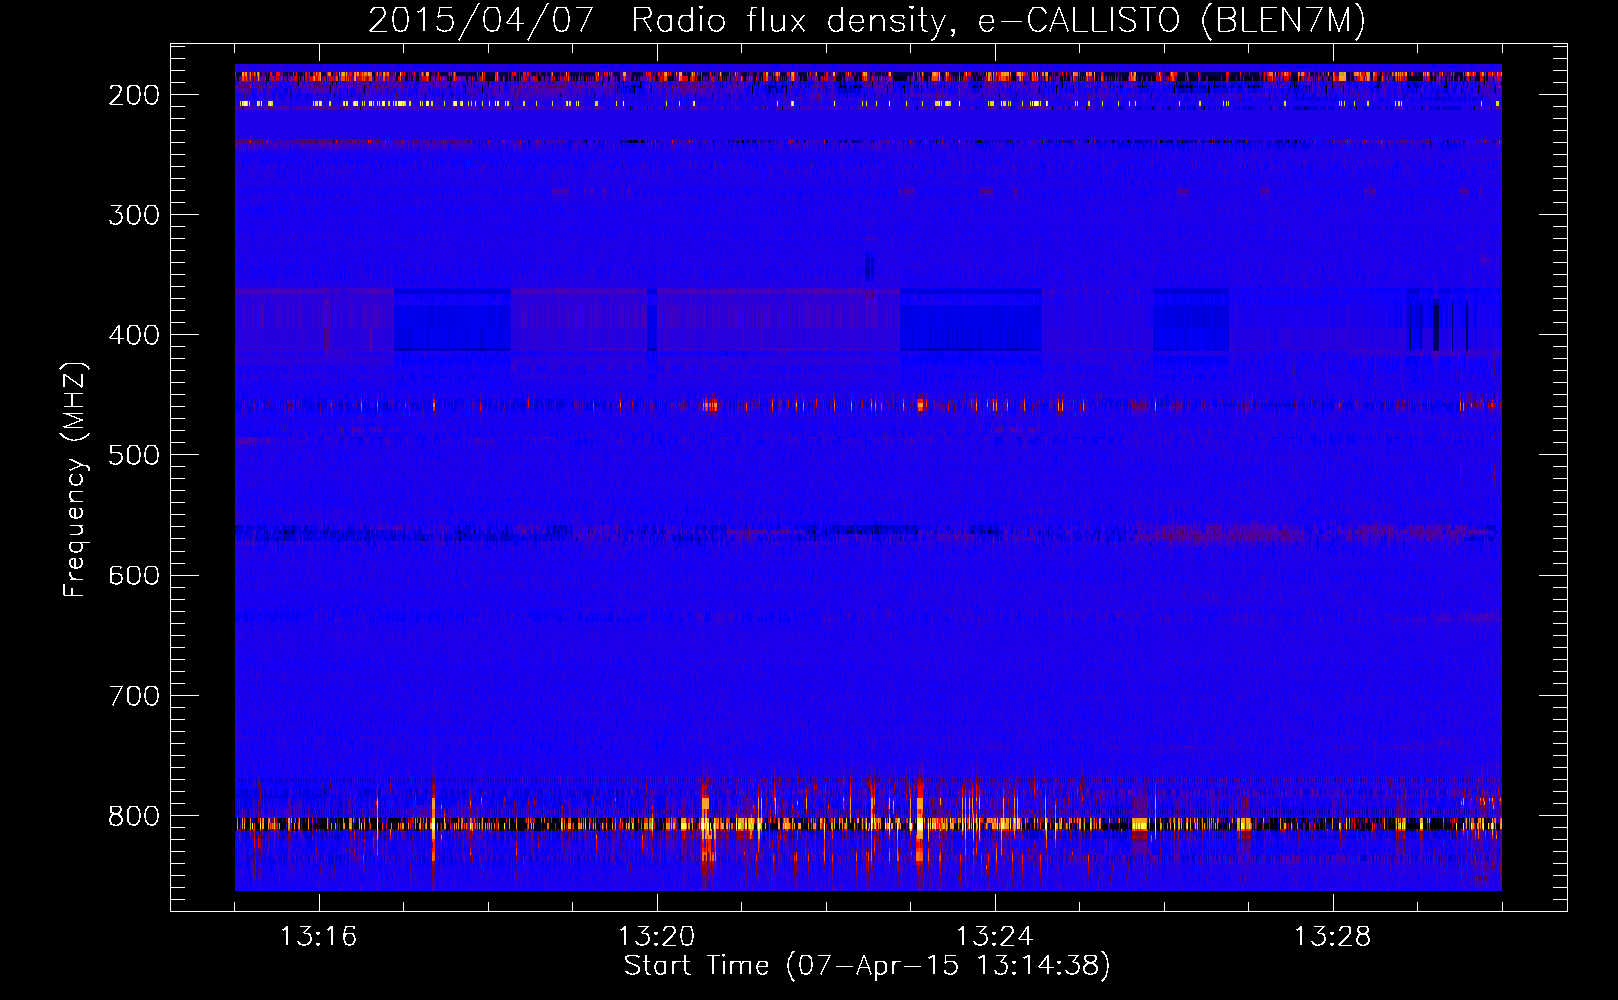Click the 13:20 time tick label
Image resolution: width=1618 pixels, height=1000 pixels.
coord(656,937)
